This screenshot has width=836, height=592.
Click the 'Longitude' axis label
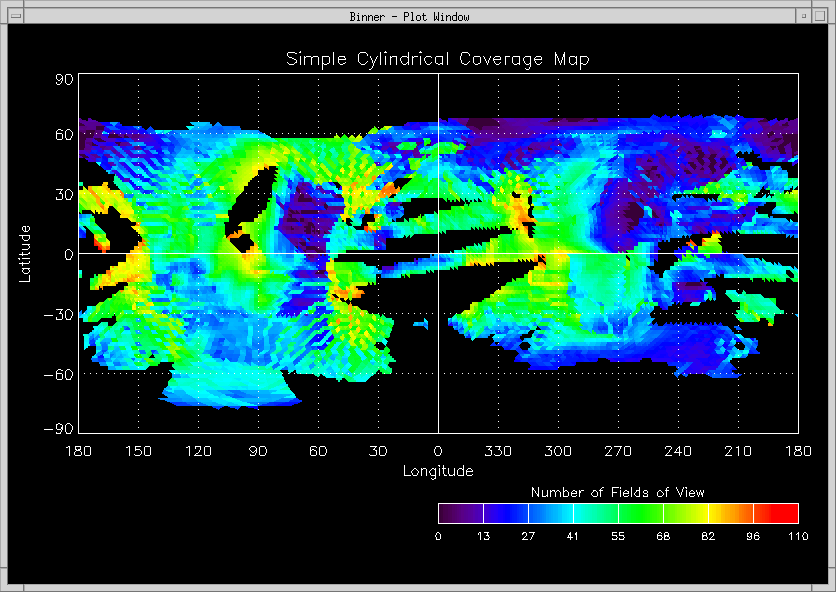(438, 470)
